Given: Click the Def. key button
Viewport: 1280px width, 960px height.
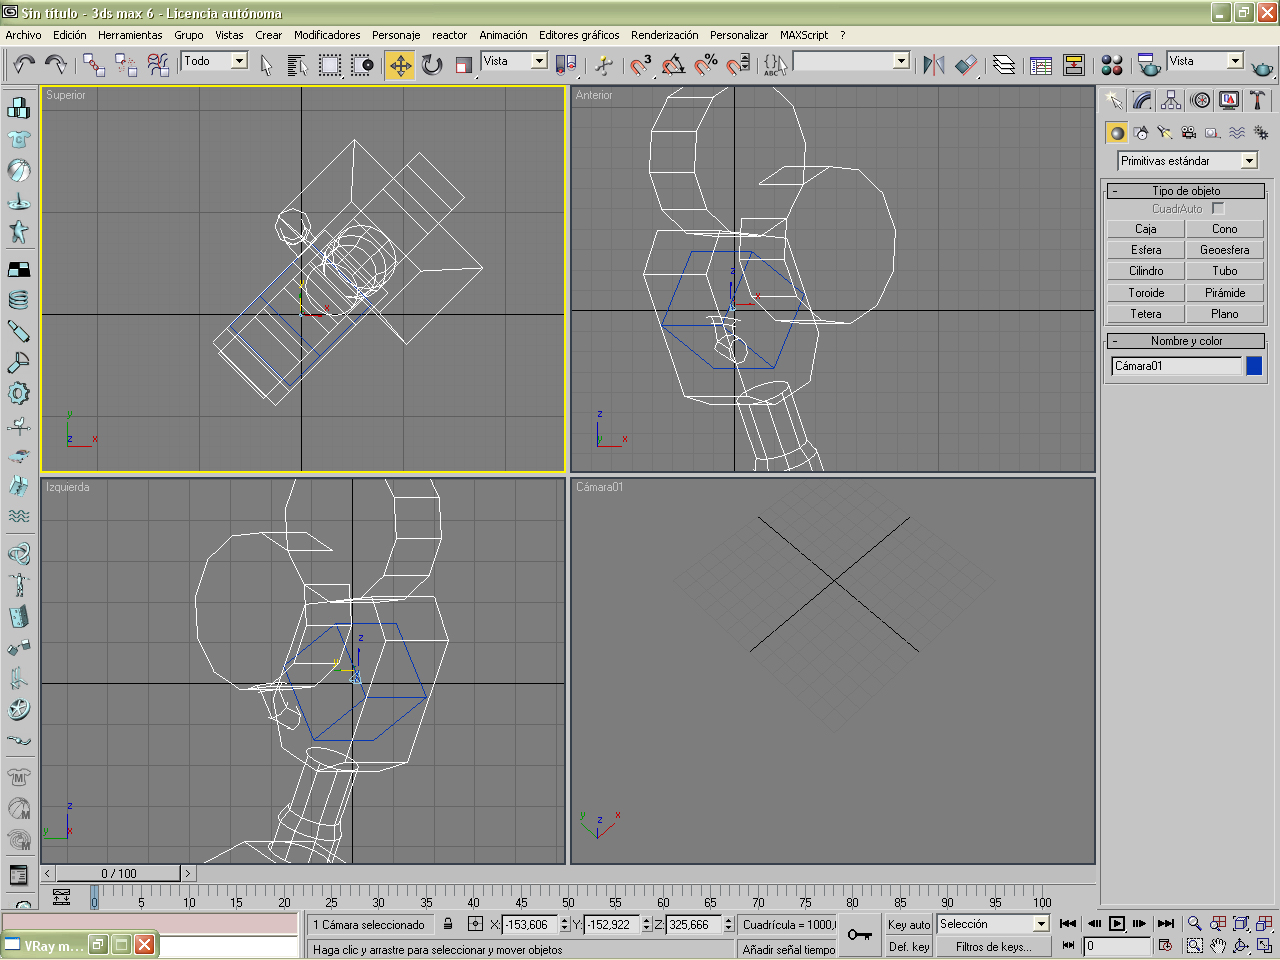Looking at the screenshot, I should [909, 947].
